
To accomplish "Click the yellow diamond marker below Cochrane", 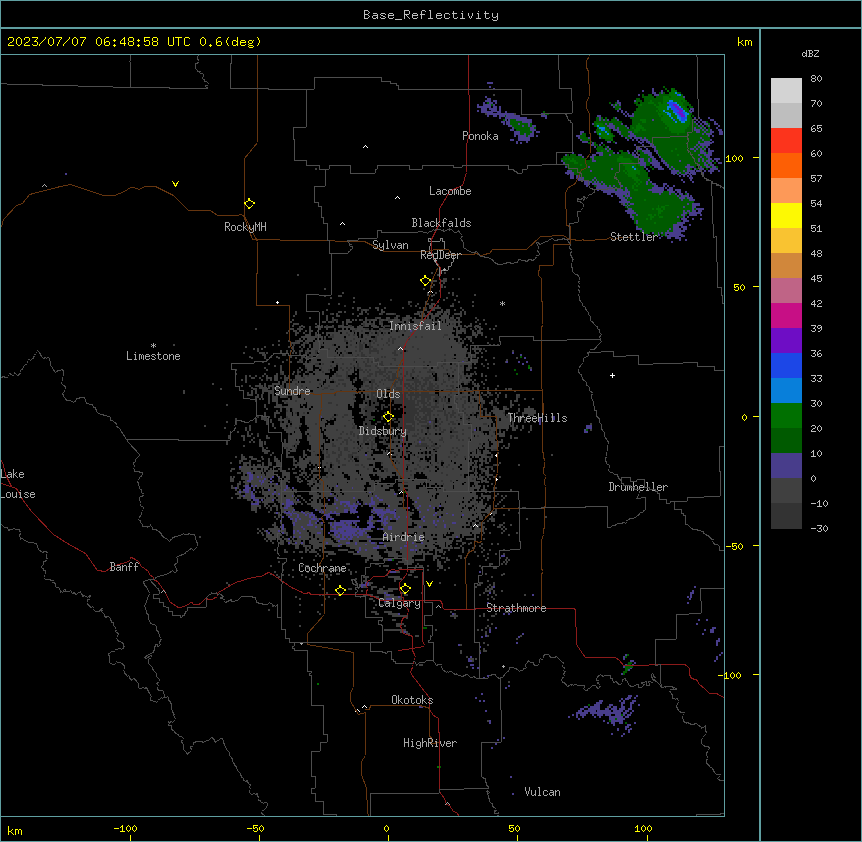I will (x=340, y=590).
